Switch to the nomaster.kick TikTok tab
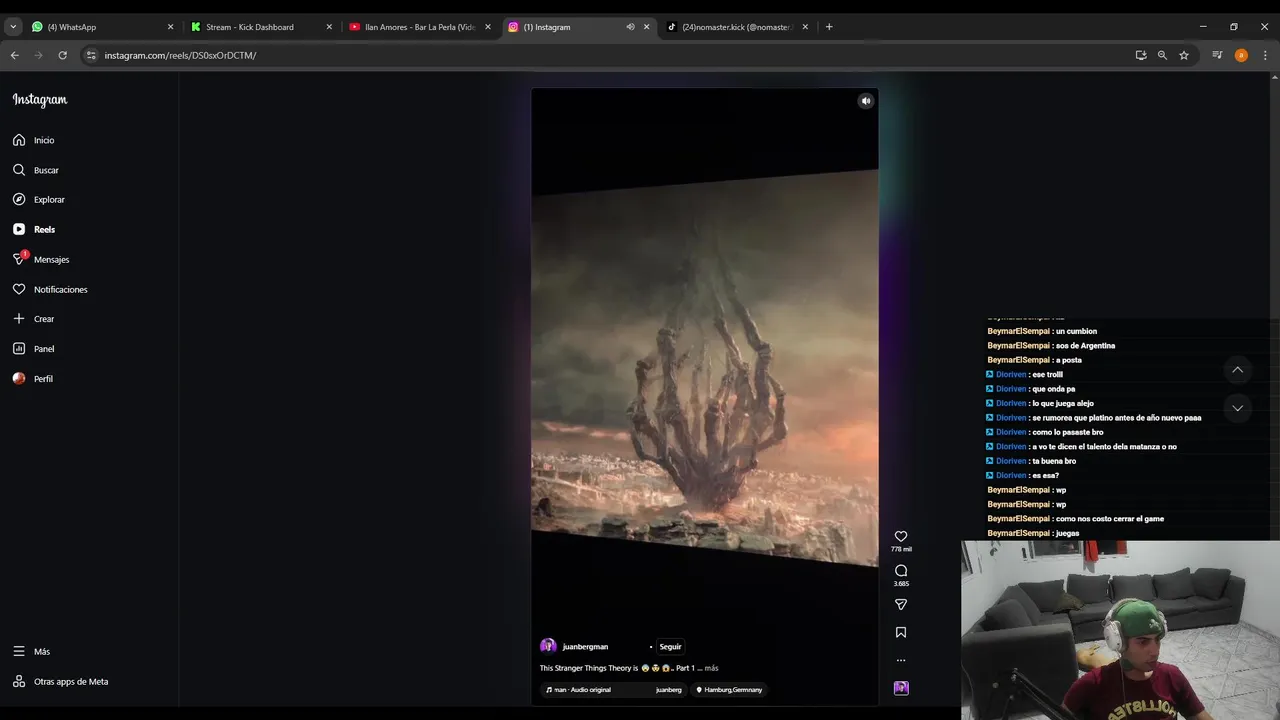Image resolution: width=1280 pixels, height=720 pixels. (737, 27)
